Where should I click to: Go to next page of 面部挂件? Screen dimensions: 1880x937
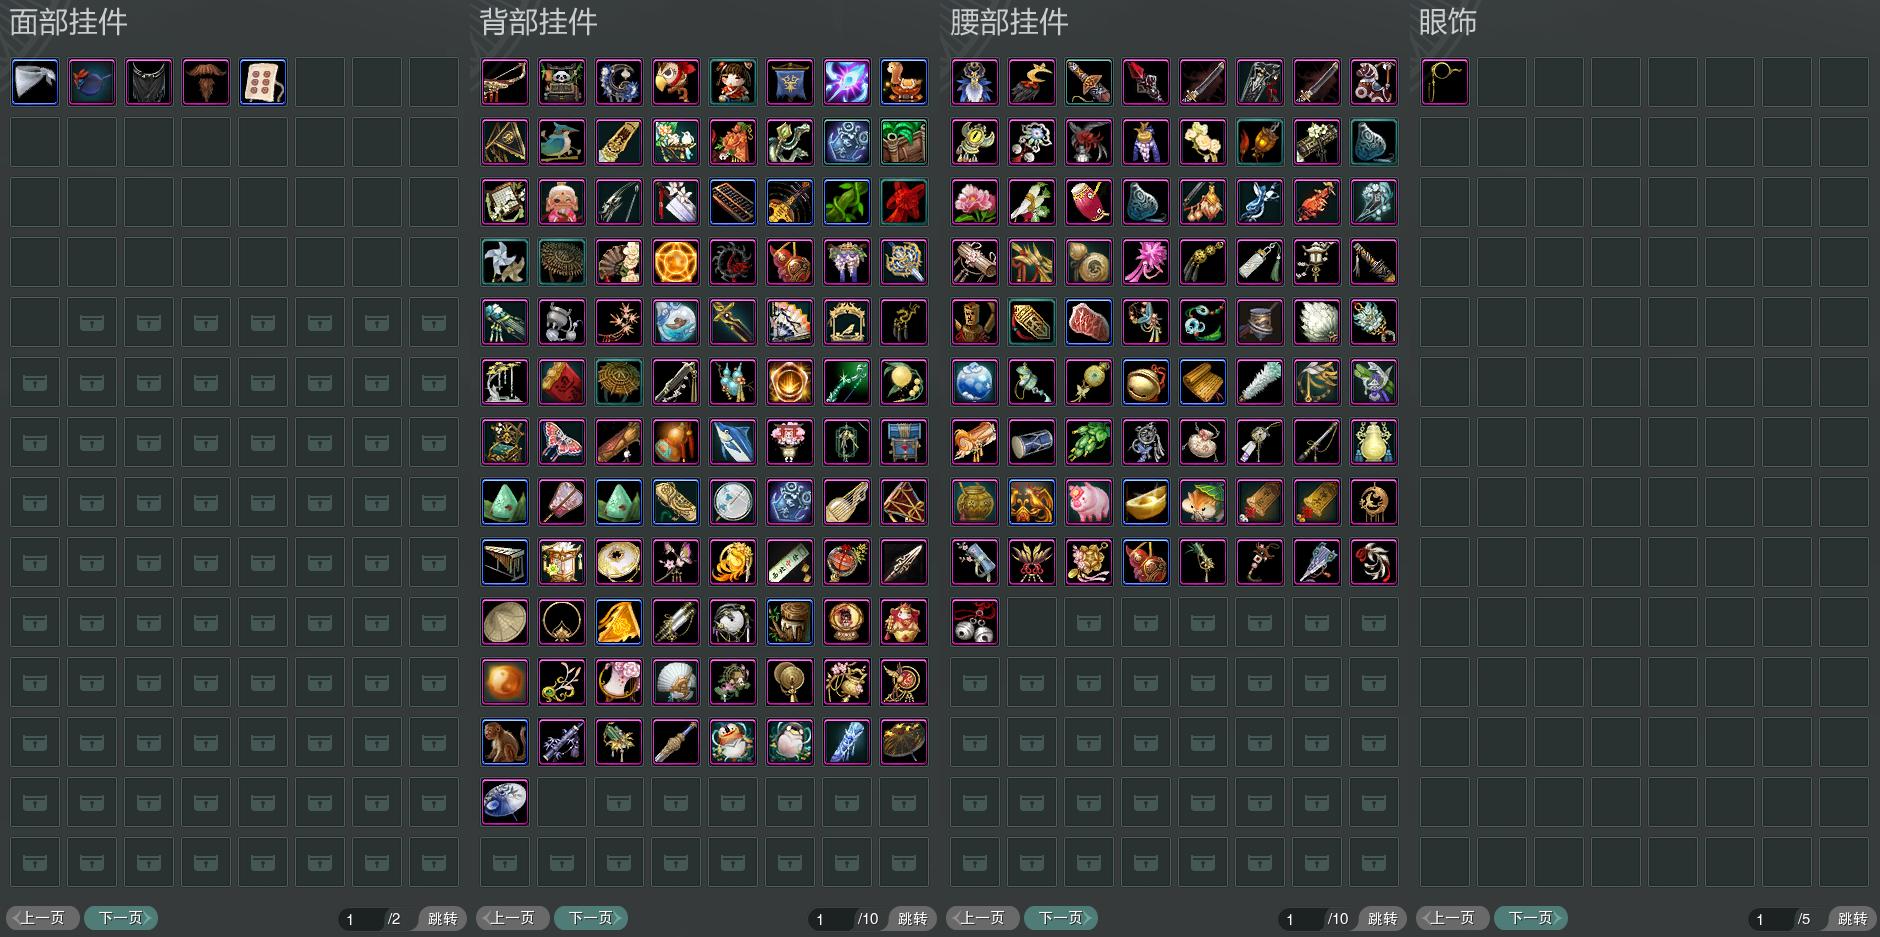(121, 918)
